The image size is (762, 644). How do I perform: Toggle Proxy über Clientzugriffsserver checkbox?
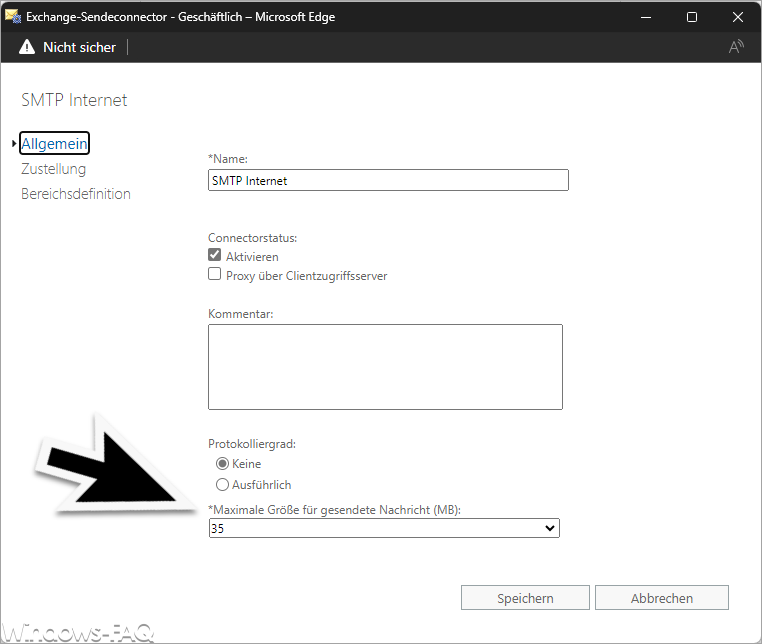(x=214, y=274)
